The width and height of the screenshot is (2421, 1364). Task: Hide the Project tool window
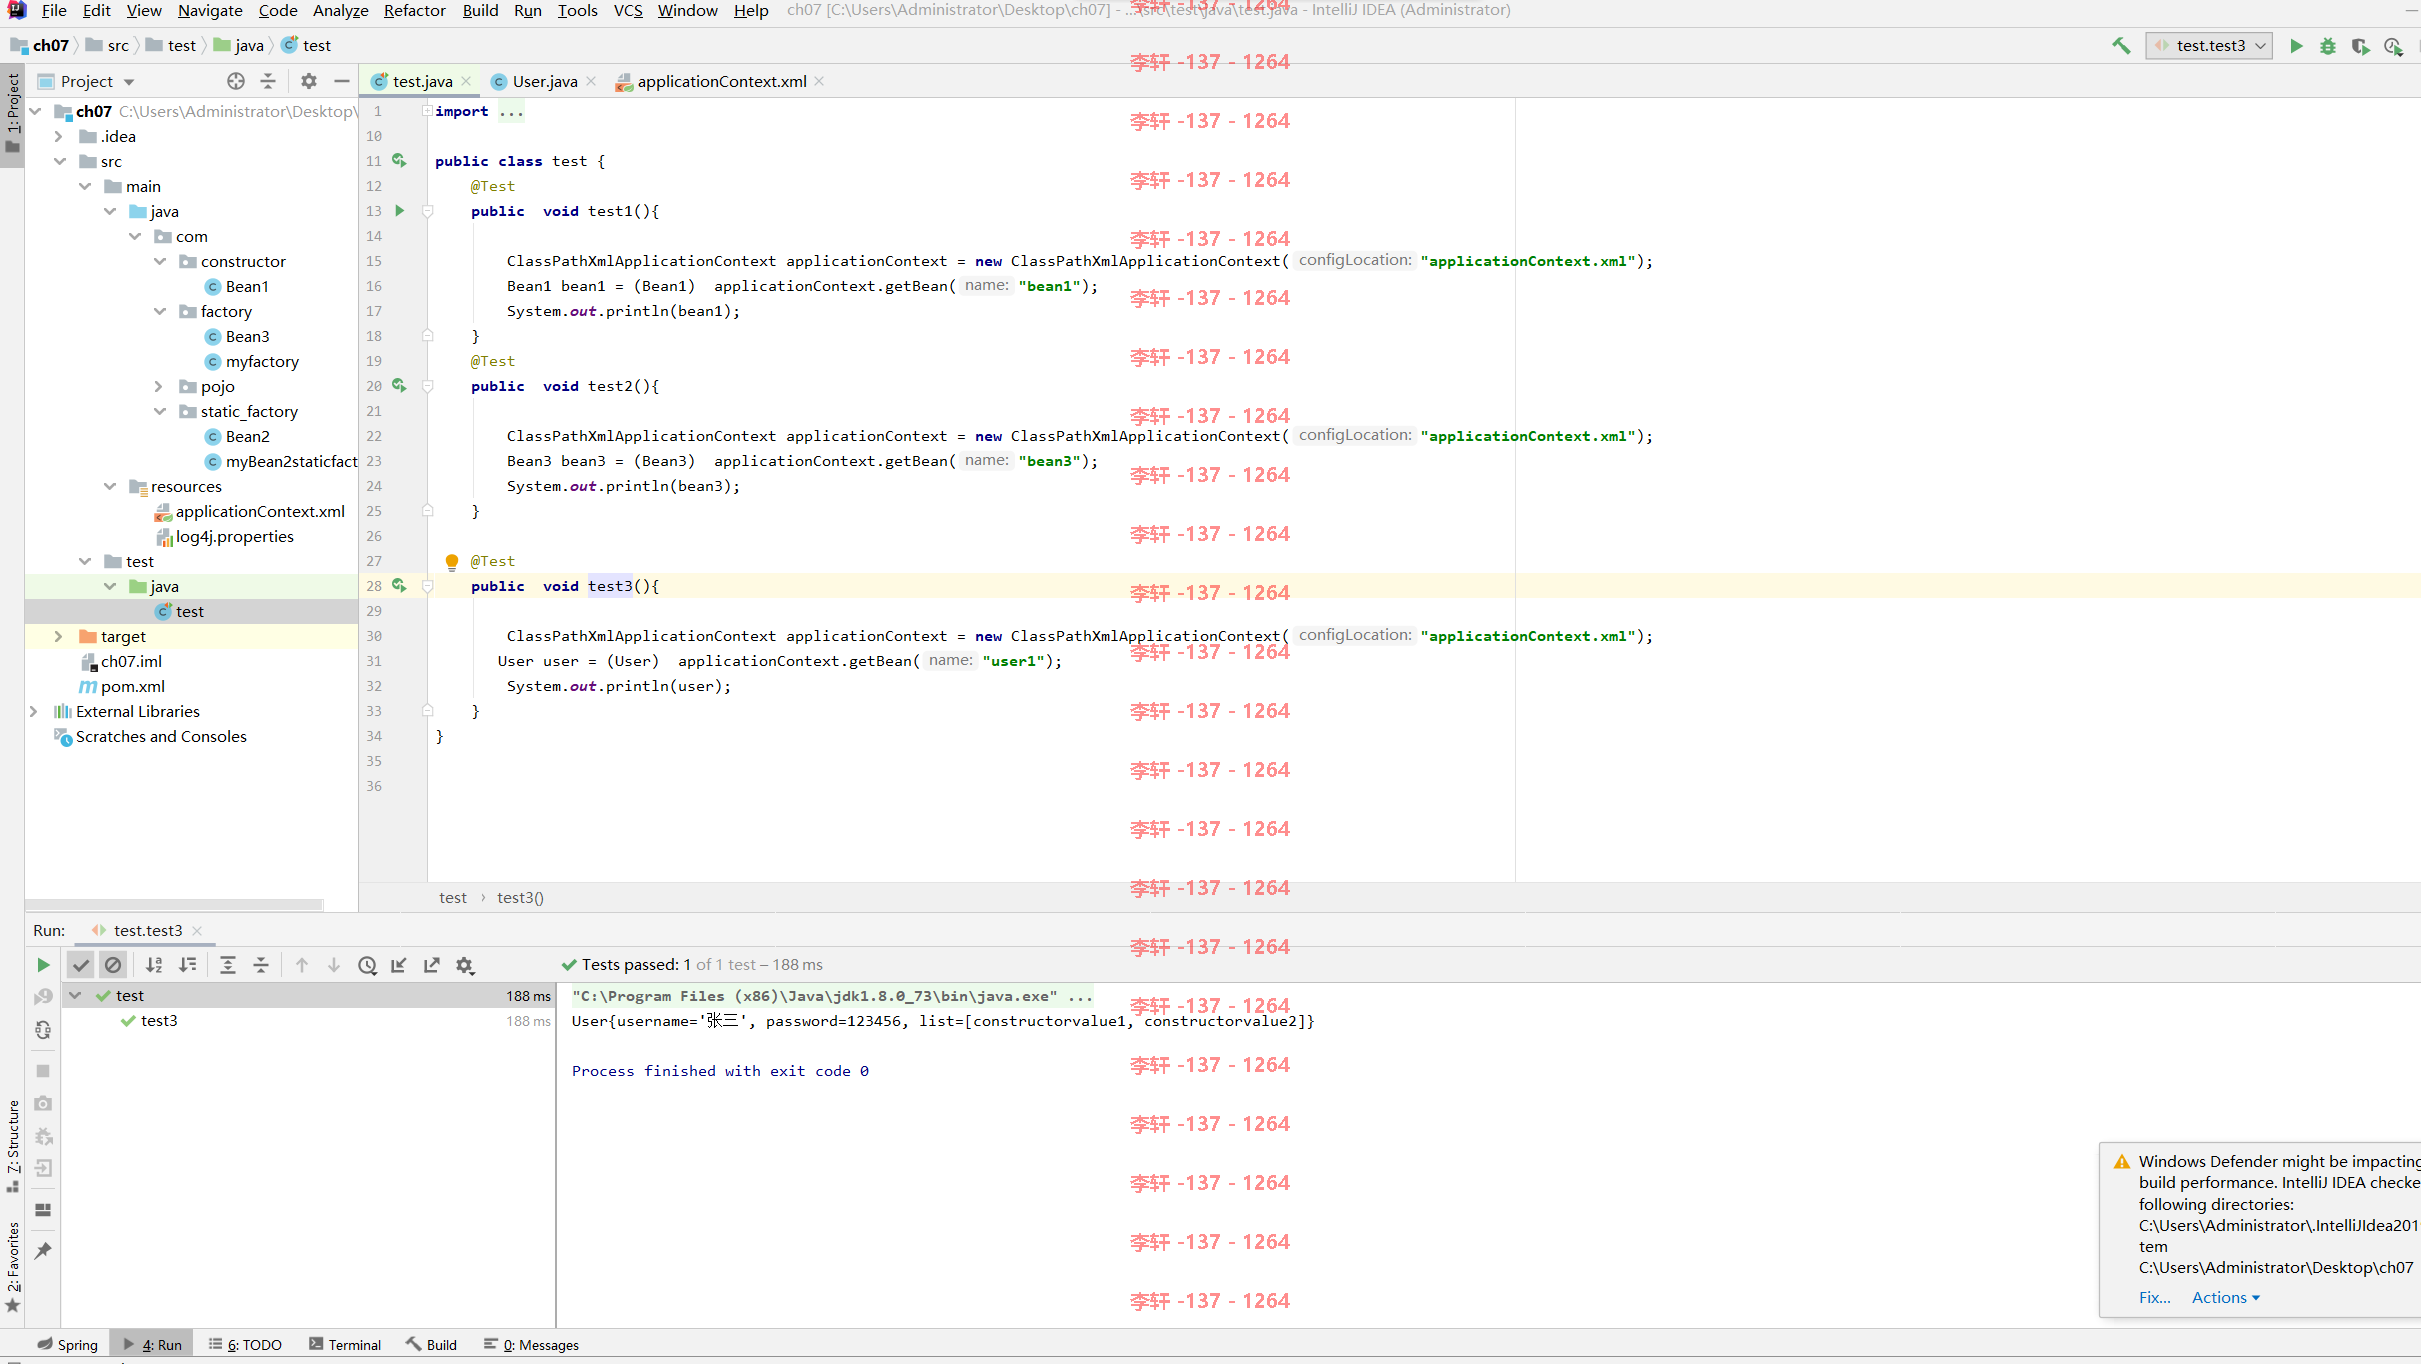[x=342, y=81]
